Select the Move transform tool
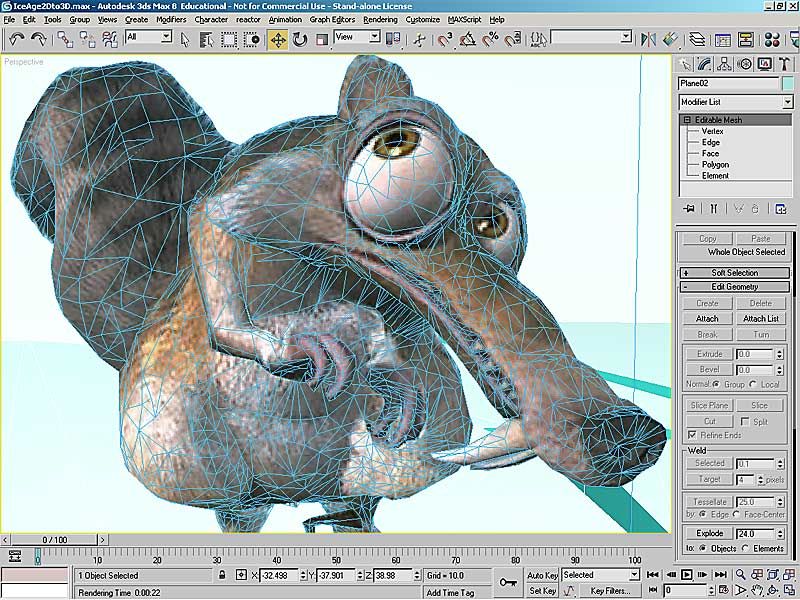 (278, 39)
